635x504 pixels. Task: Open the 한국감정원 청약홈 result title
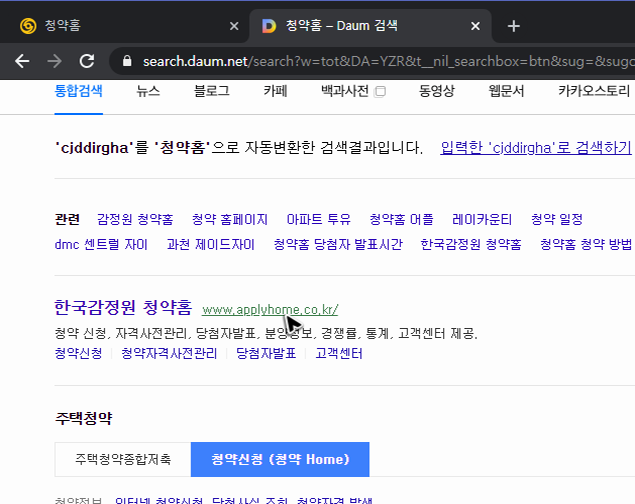123,308
